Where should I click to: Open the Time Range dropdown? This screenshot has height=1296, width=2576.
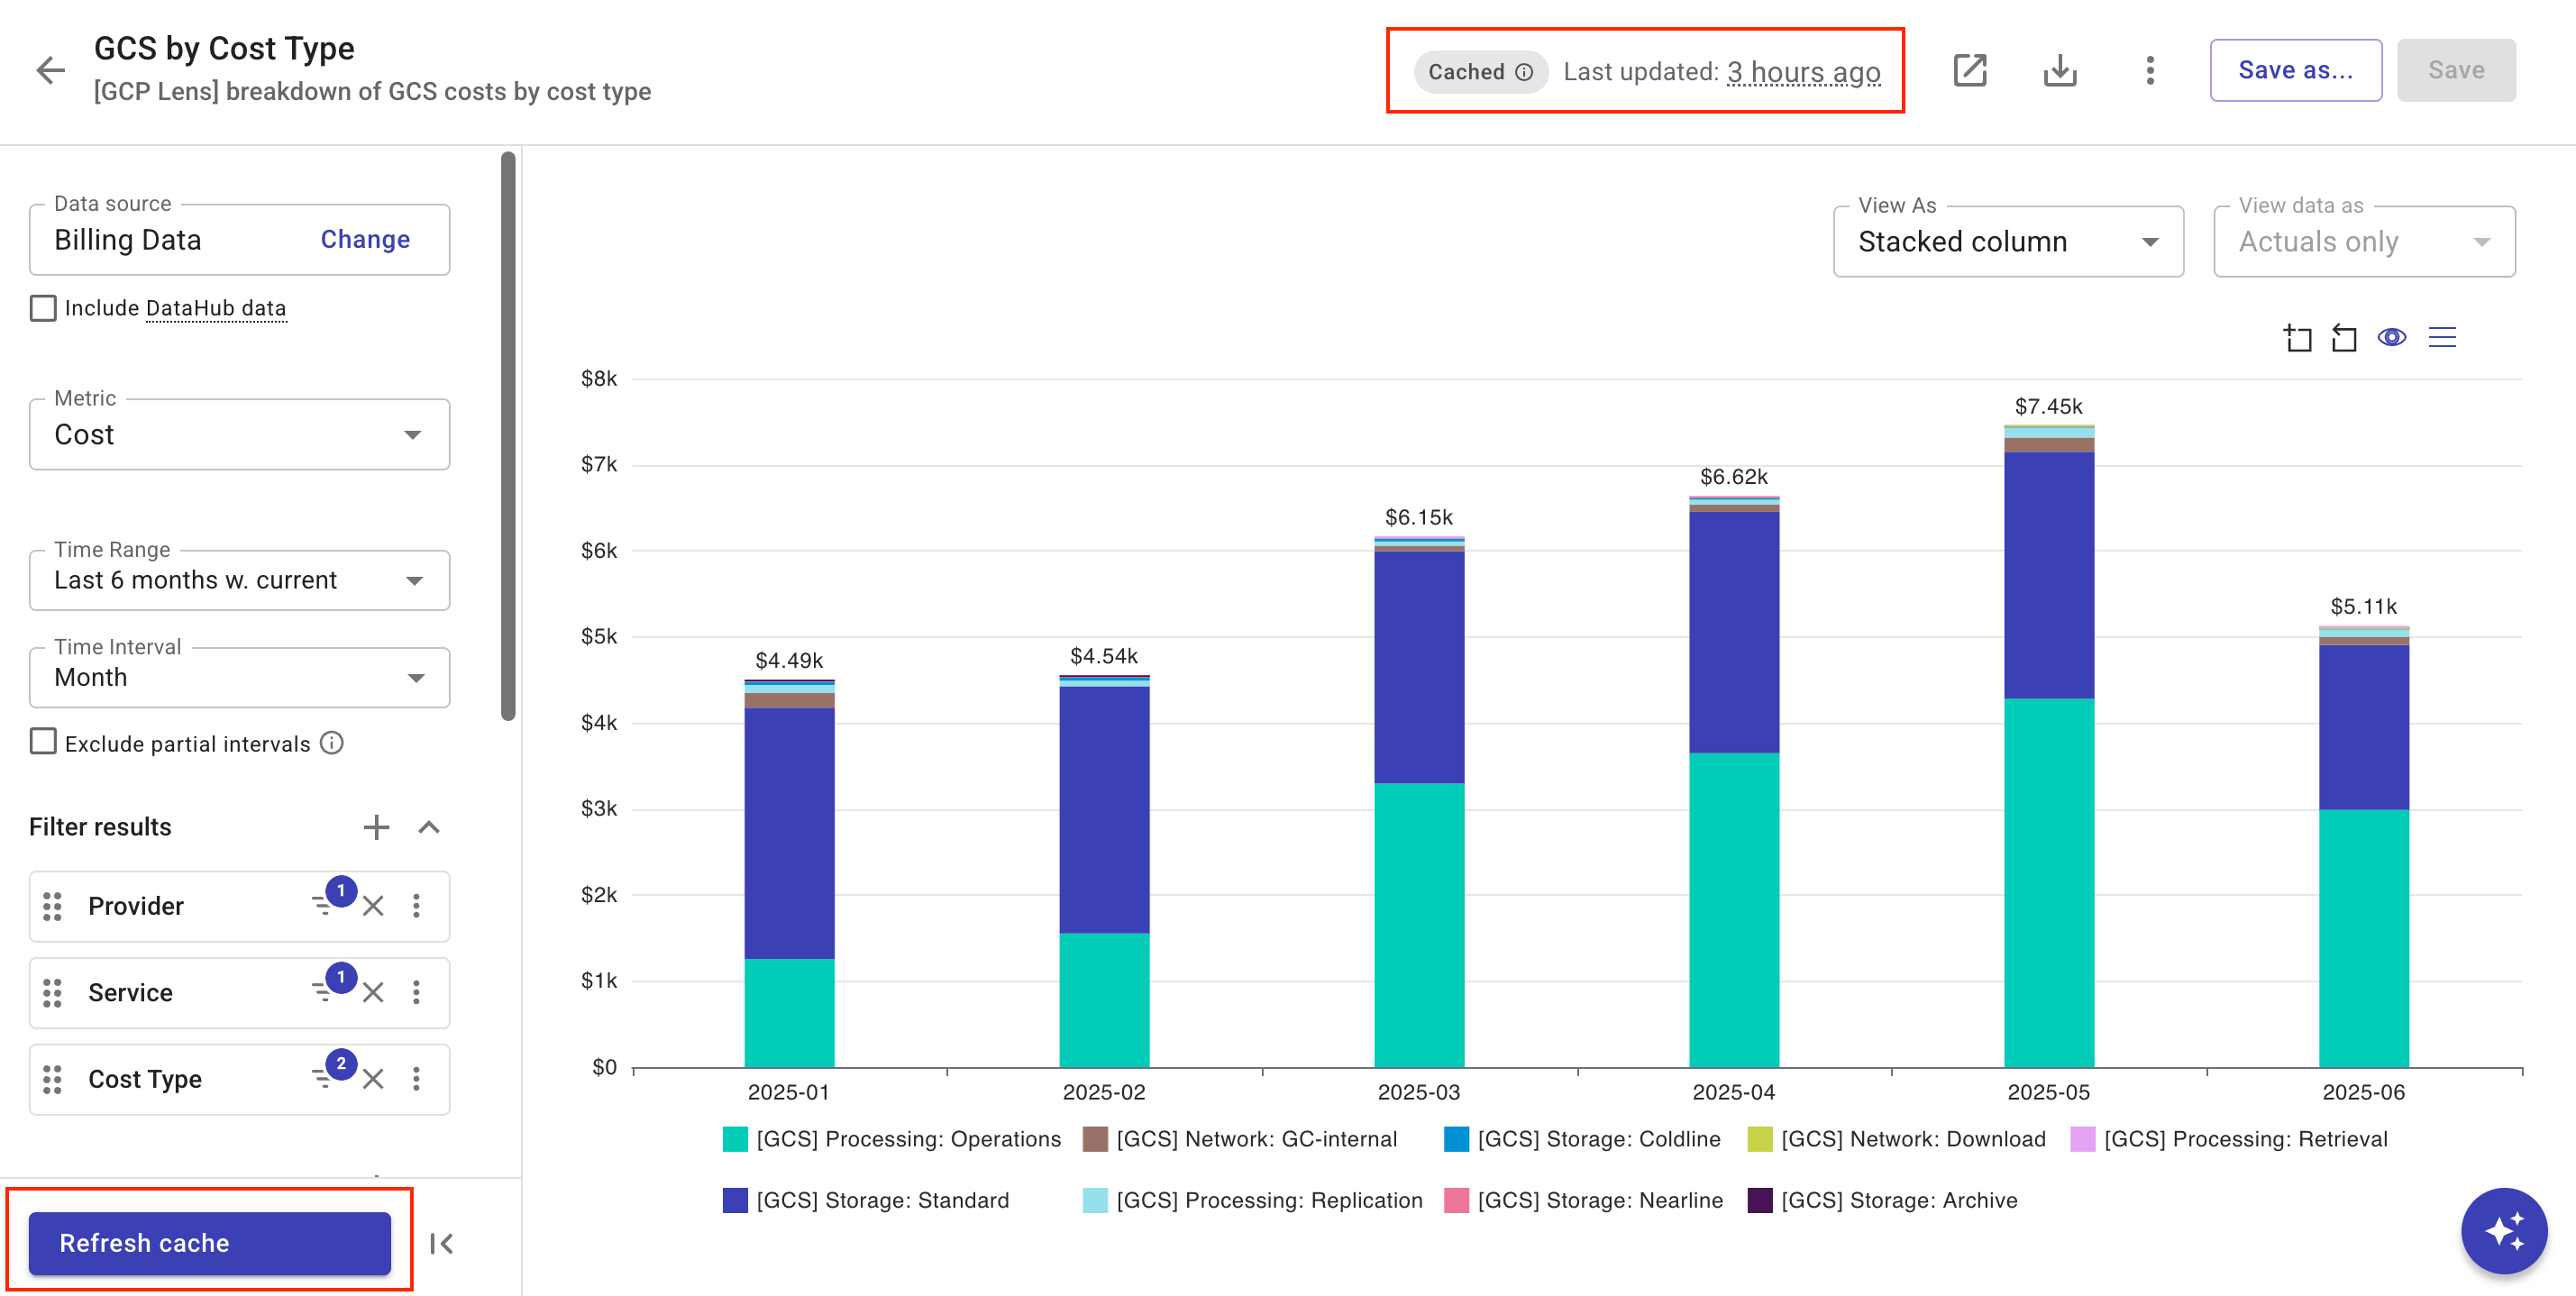click(239, 580)
